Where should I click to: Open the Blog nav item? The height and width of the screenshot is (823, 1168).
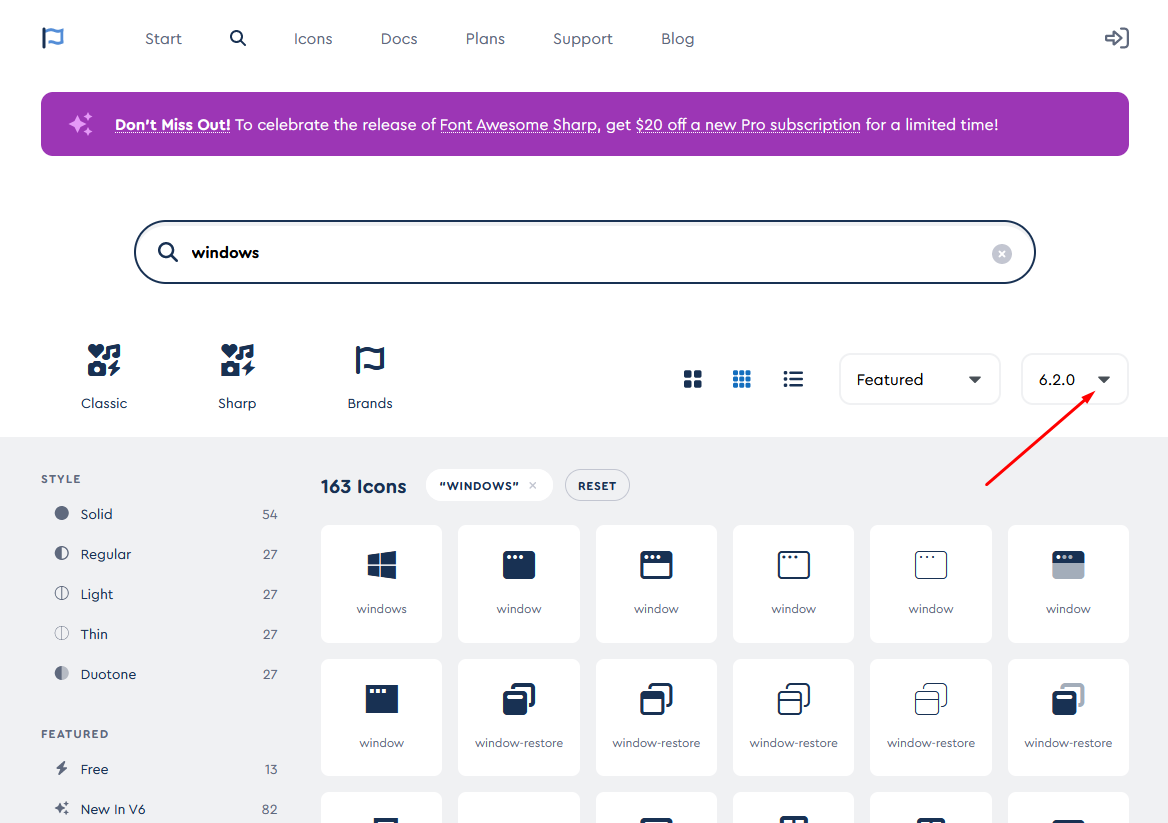(677, 39)
